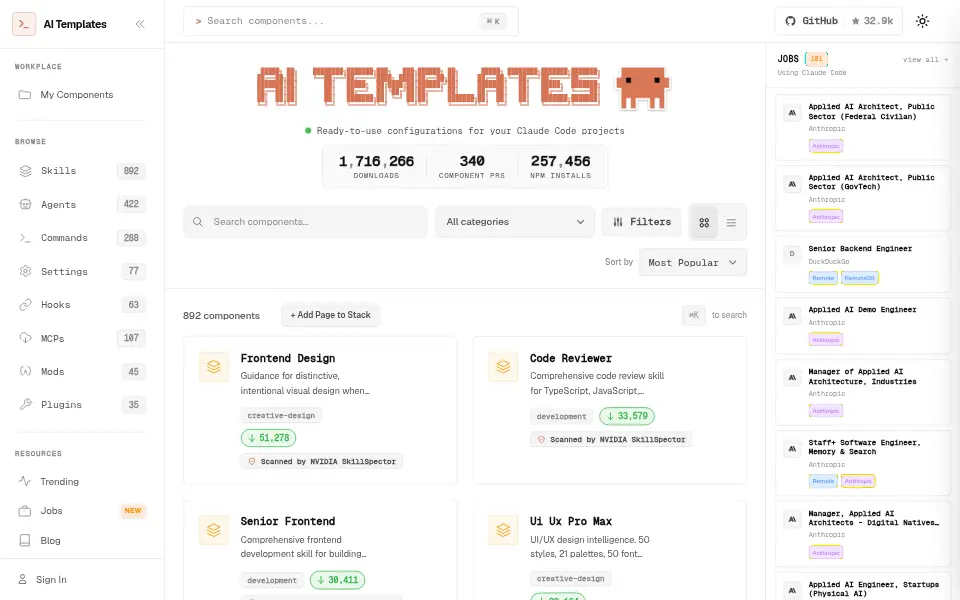Click the Trending activity-line icon
The height and width of the screenshot is (600, 960).
[24, 481]
